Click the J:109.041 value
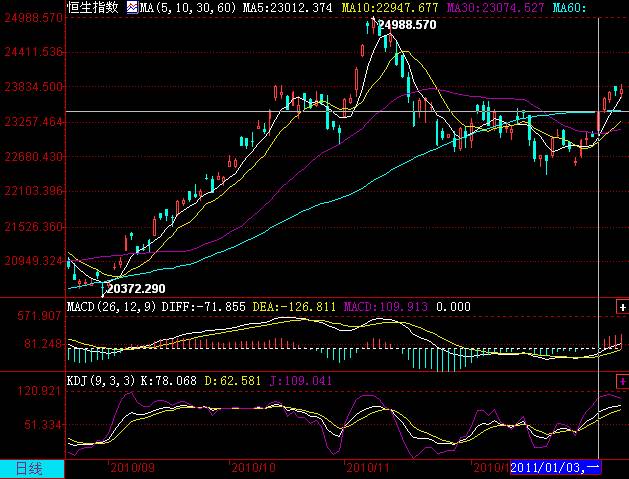The height and width of the screenshot is (479, 629). pos(301,381)
